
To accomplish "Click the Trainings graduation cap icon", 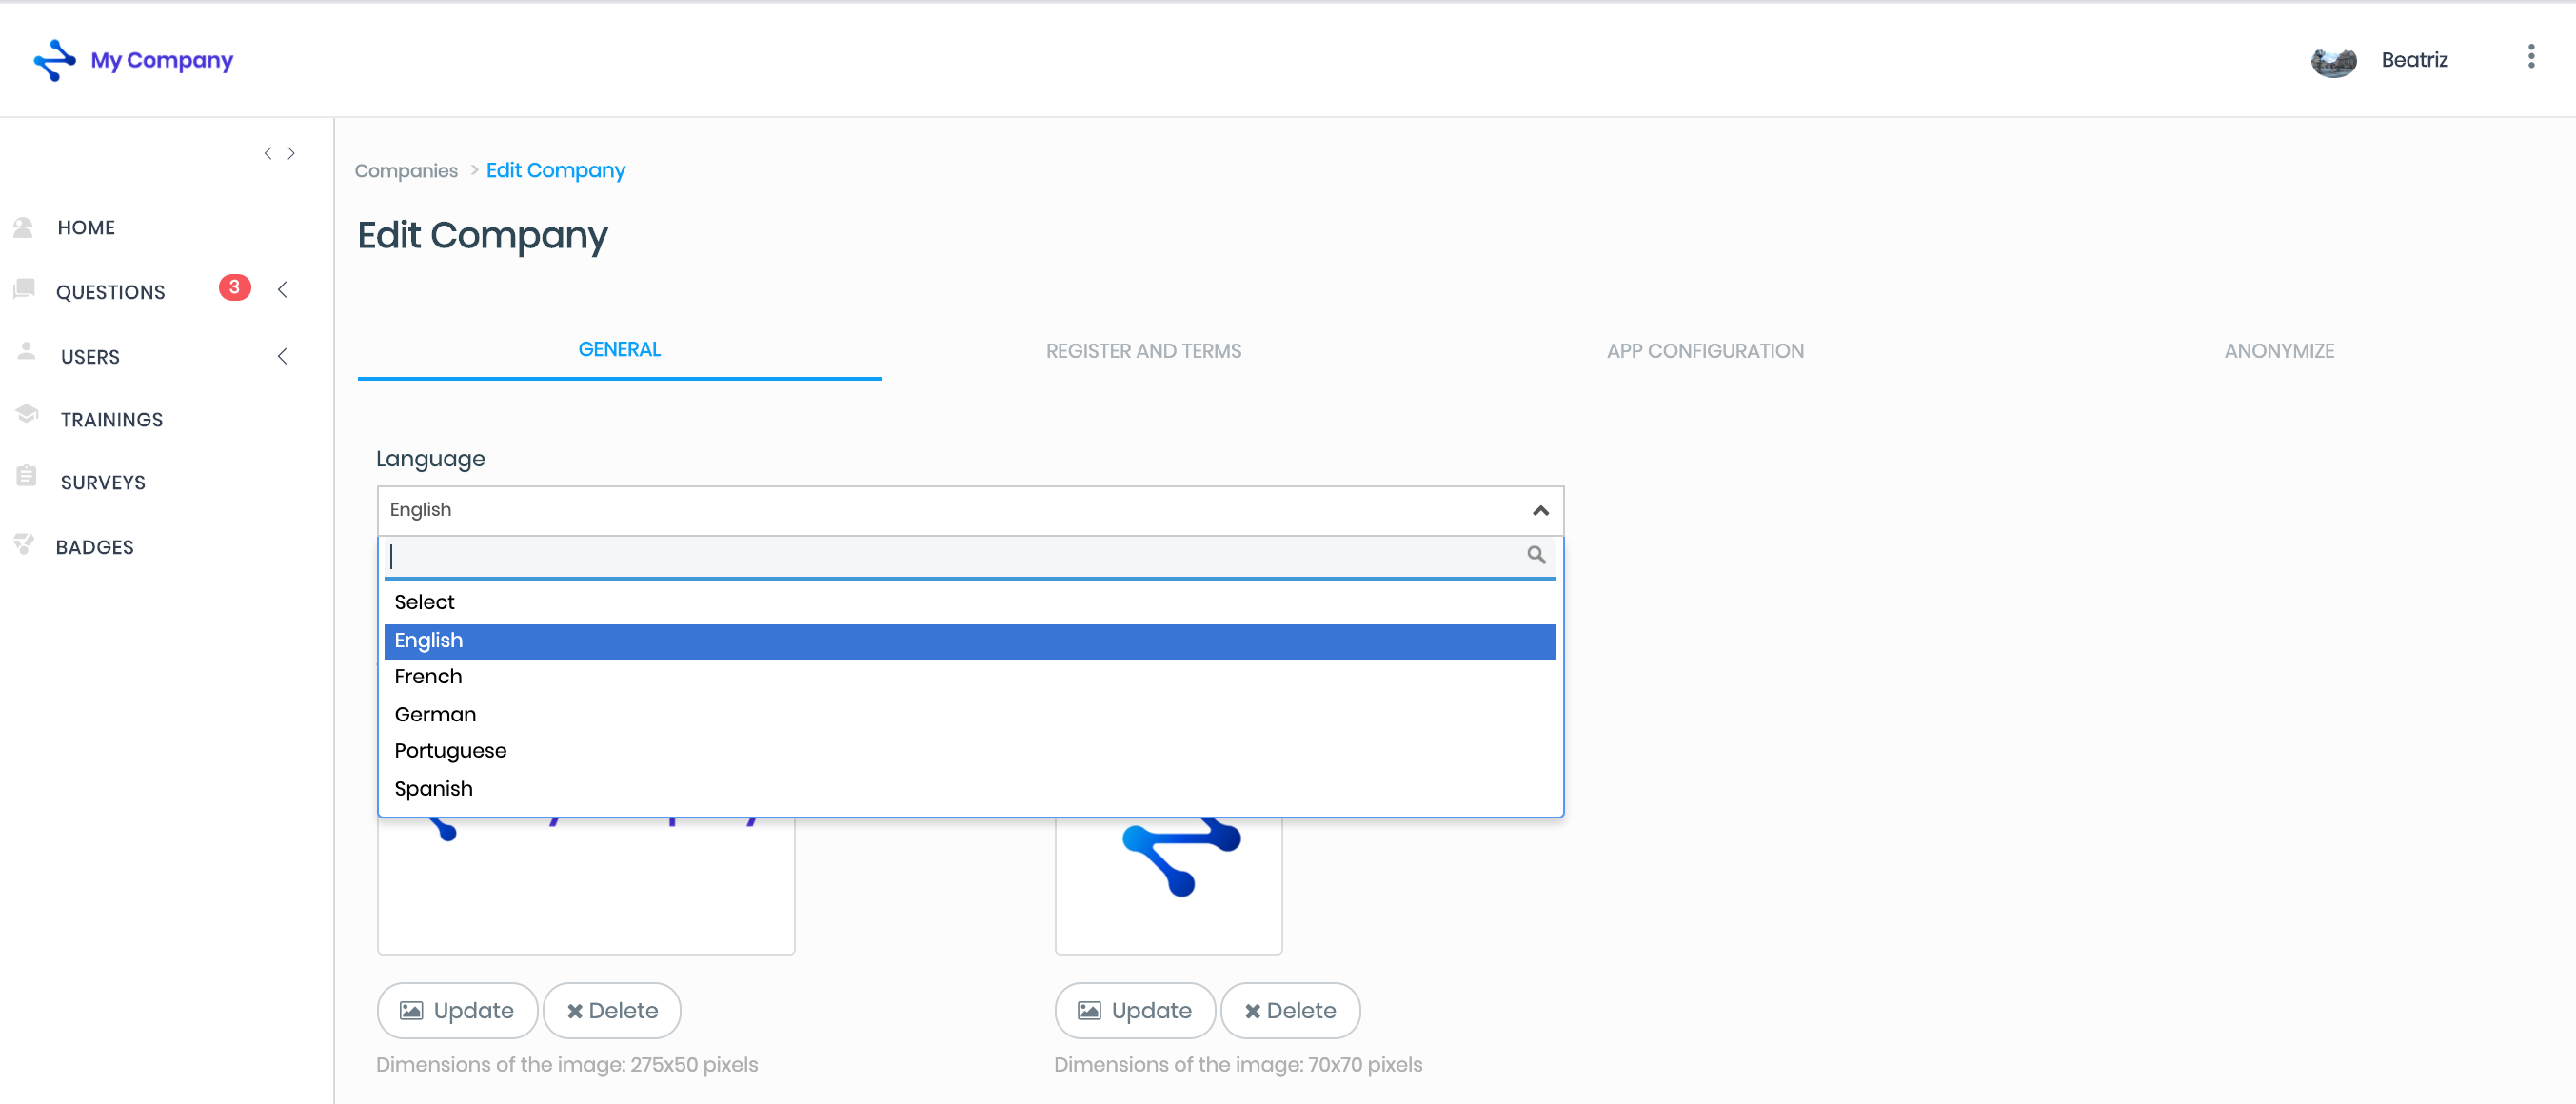I will click(27, 414).
